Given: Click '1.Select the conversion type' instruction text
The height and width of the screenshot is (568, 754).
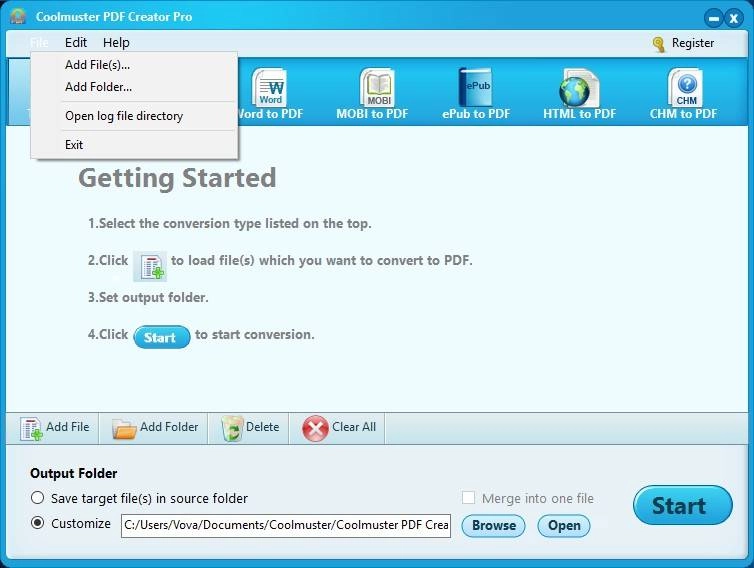Looking at the screenshot, I should [229, 223].
